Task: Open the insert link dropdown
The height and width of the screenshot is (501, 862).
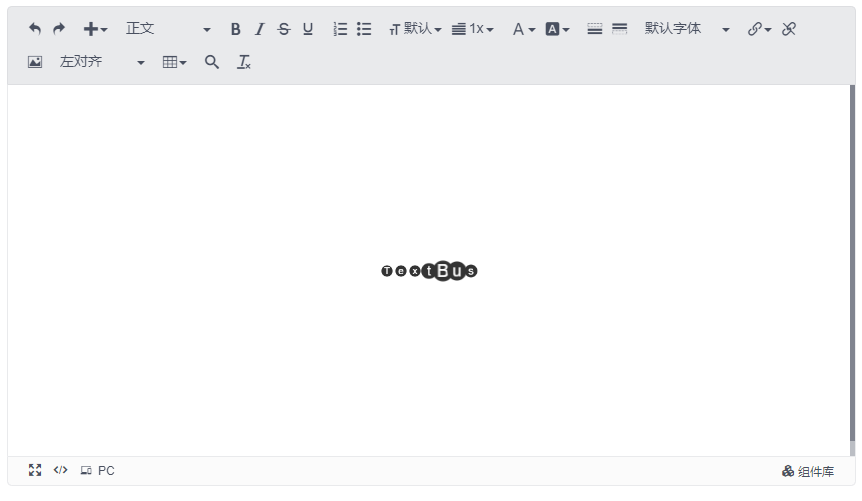Action: (759, 29)
